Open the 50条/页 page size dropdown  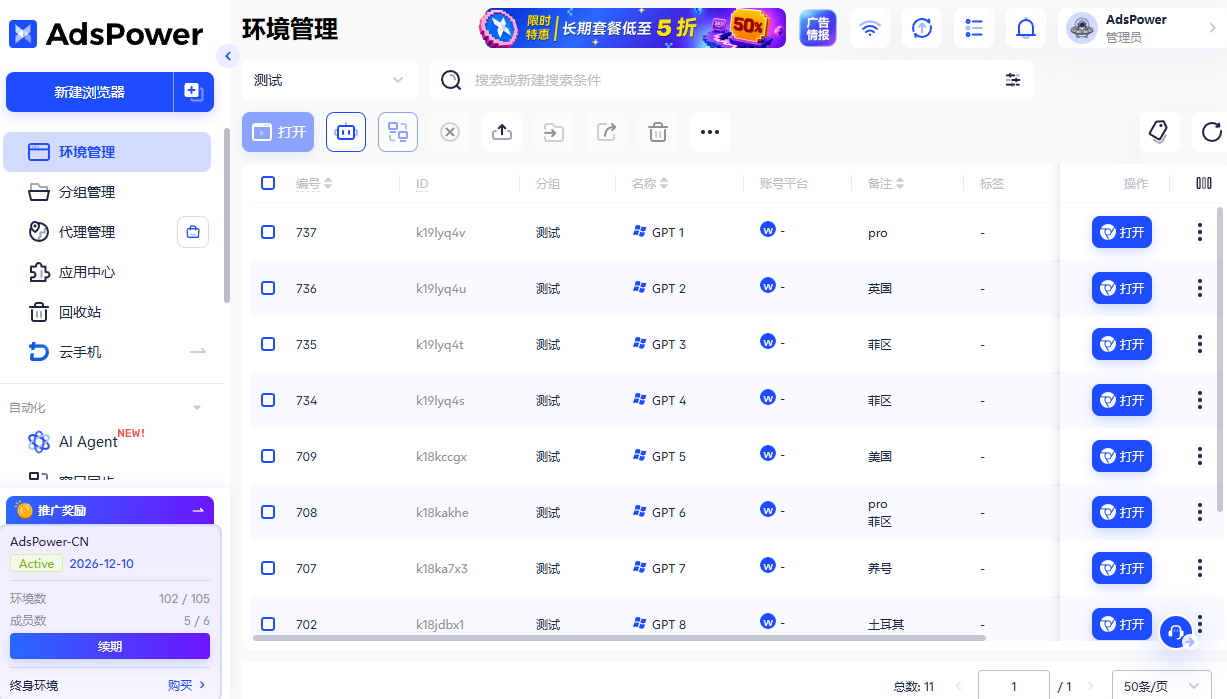pos(1162,686)
